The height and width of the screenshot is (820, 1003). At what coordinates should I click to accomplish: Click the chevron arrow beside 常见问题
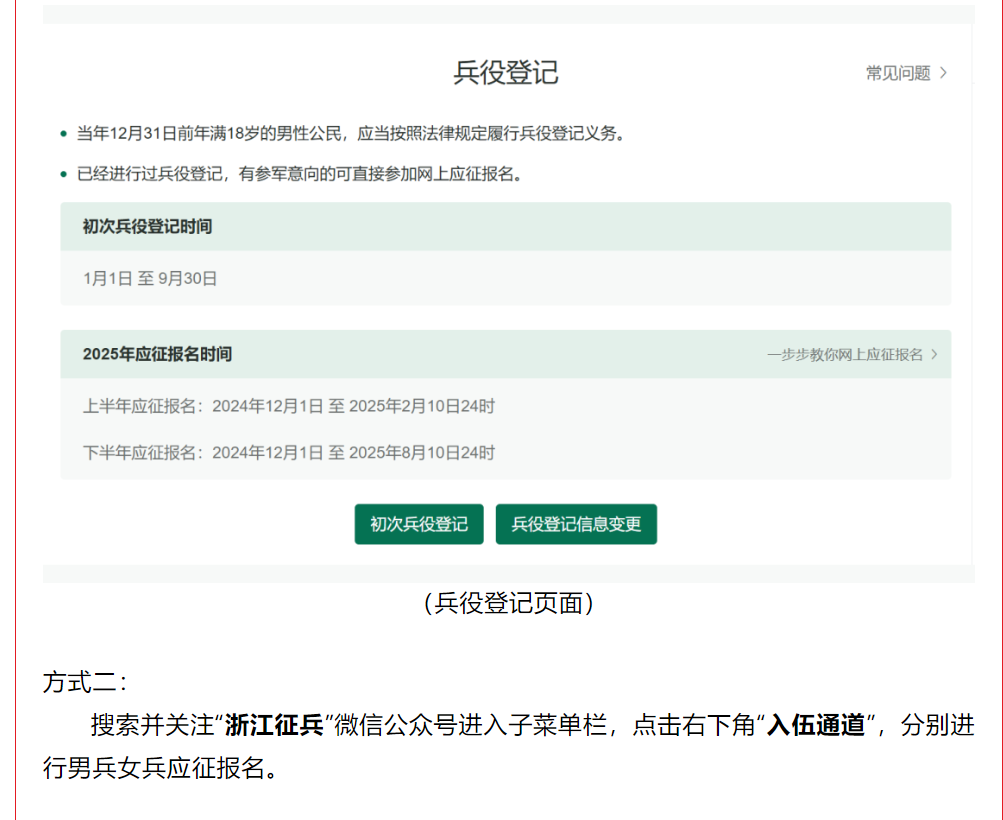pos(944,73)
